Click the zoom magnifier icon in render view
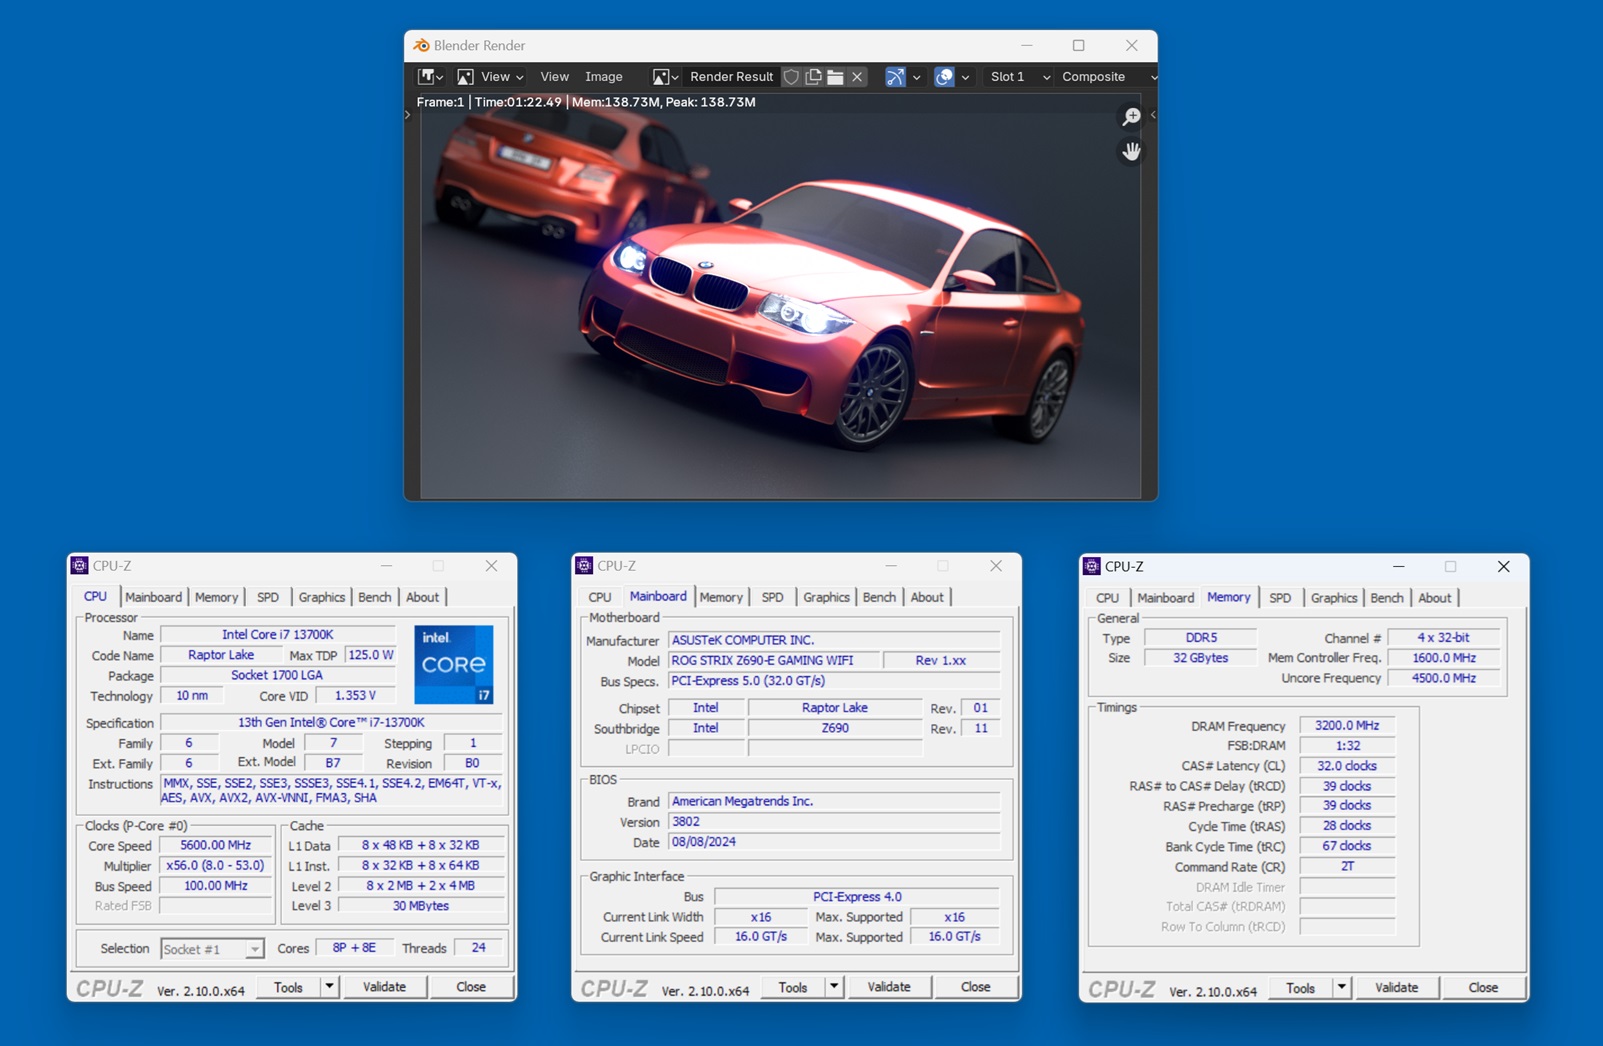This screenshot has width=1603, height=1046. pyautogui.click(x=1131, y=117)
